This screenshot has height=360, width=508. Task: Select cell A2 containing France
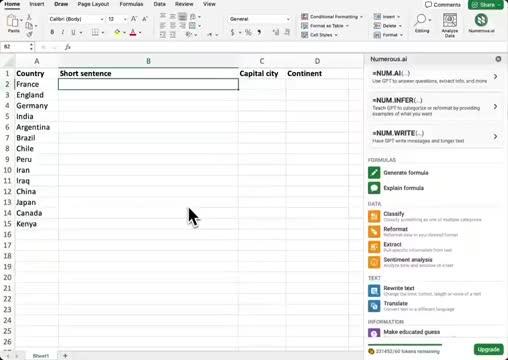click(36, 84)
